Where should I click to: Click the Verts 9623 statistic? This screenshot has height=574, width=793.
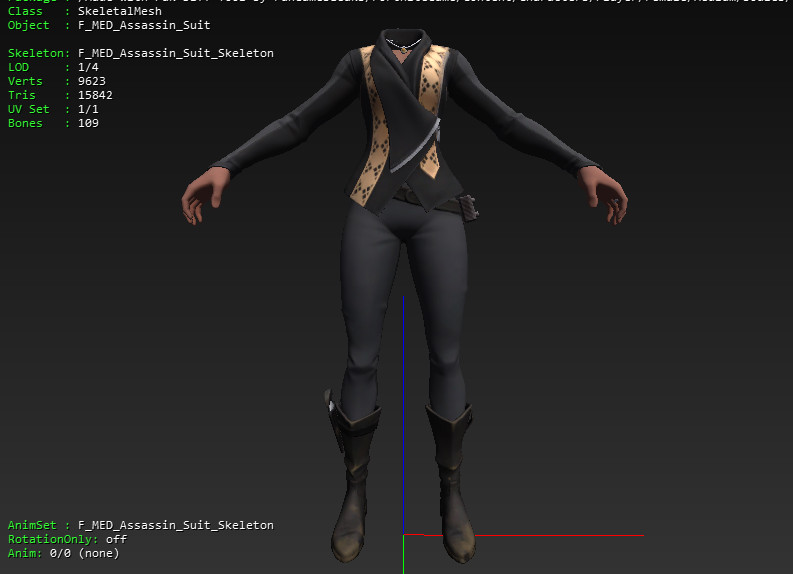click(56, 81)
